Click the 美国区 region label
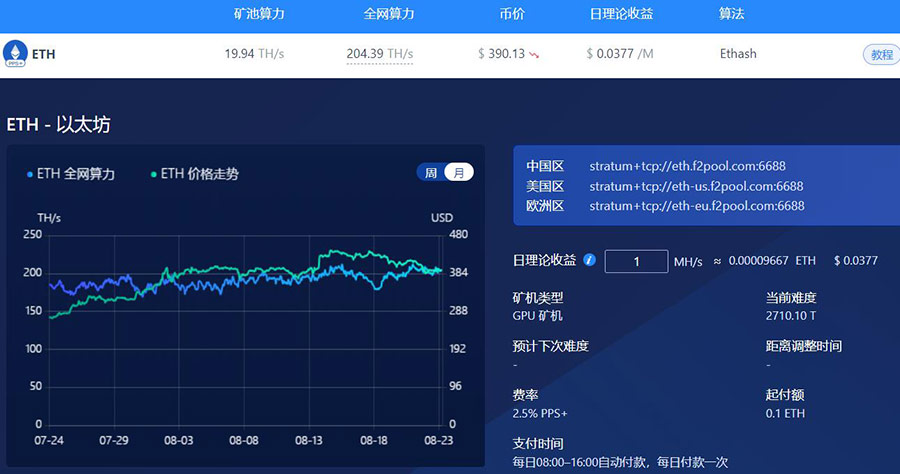This screenshot has height=474, width=900. point(545,187)
